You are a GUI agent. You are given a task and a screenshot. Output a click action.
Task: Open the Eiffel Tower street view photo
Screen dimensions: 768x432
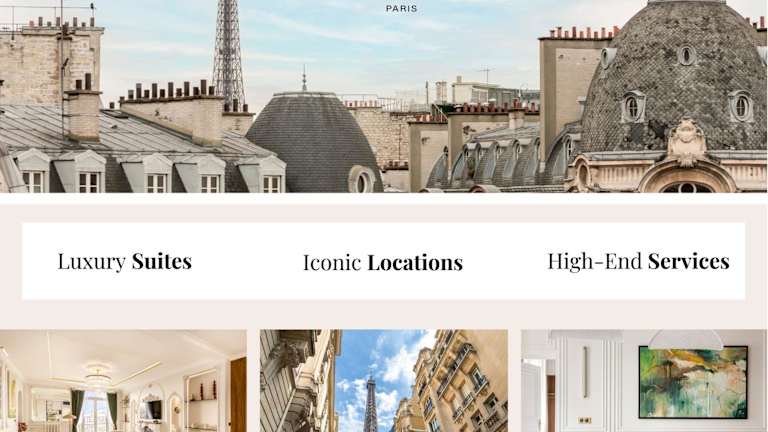pyautogui.click(x=384, y=381)
